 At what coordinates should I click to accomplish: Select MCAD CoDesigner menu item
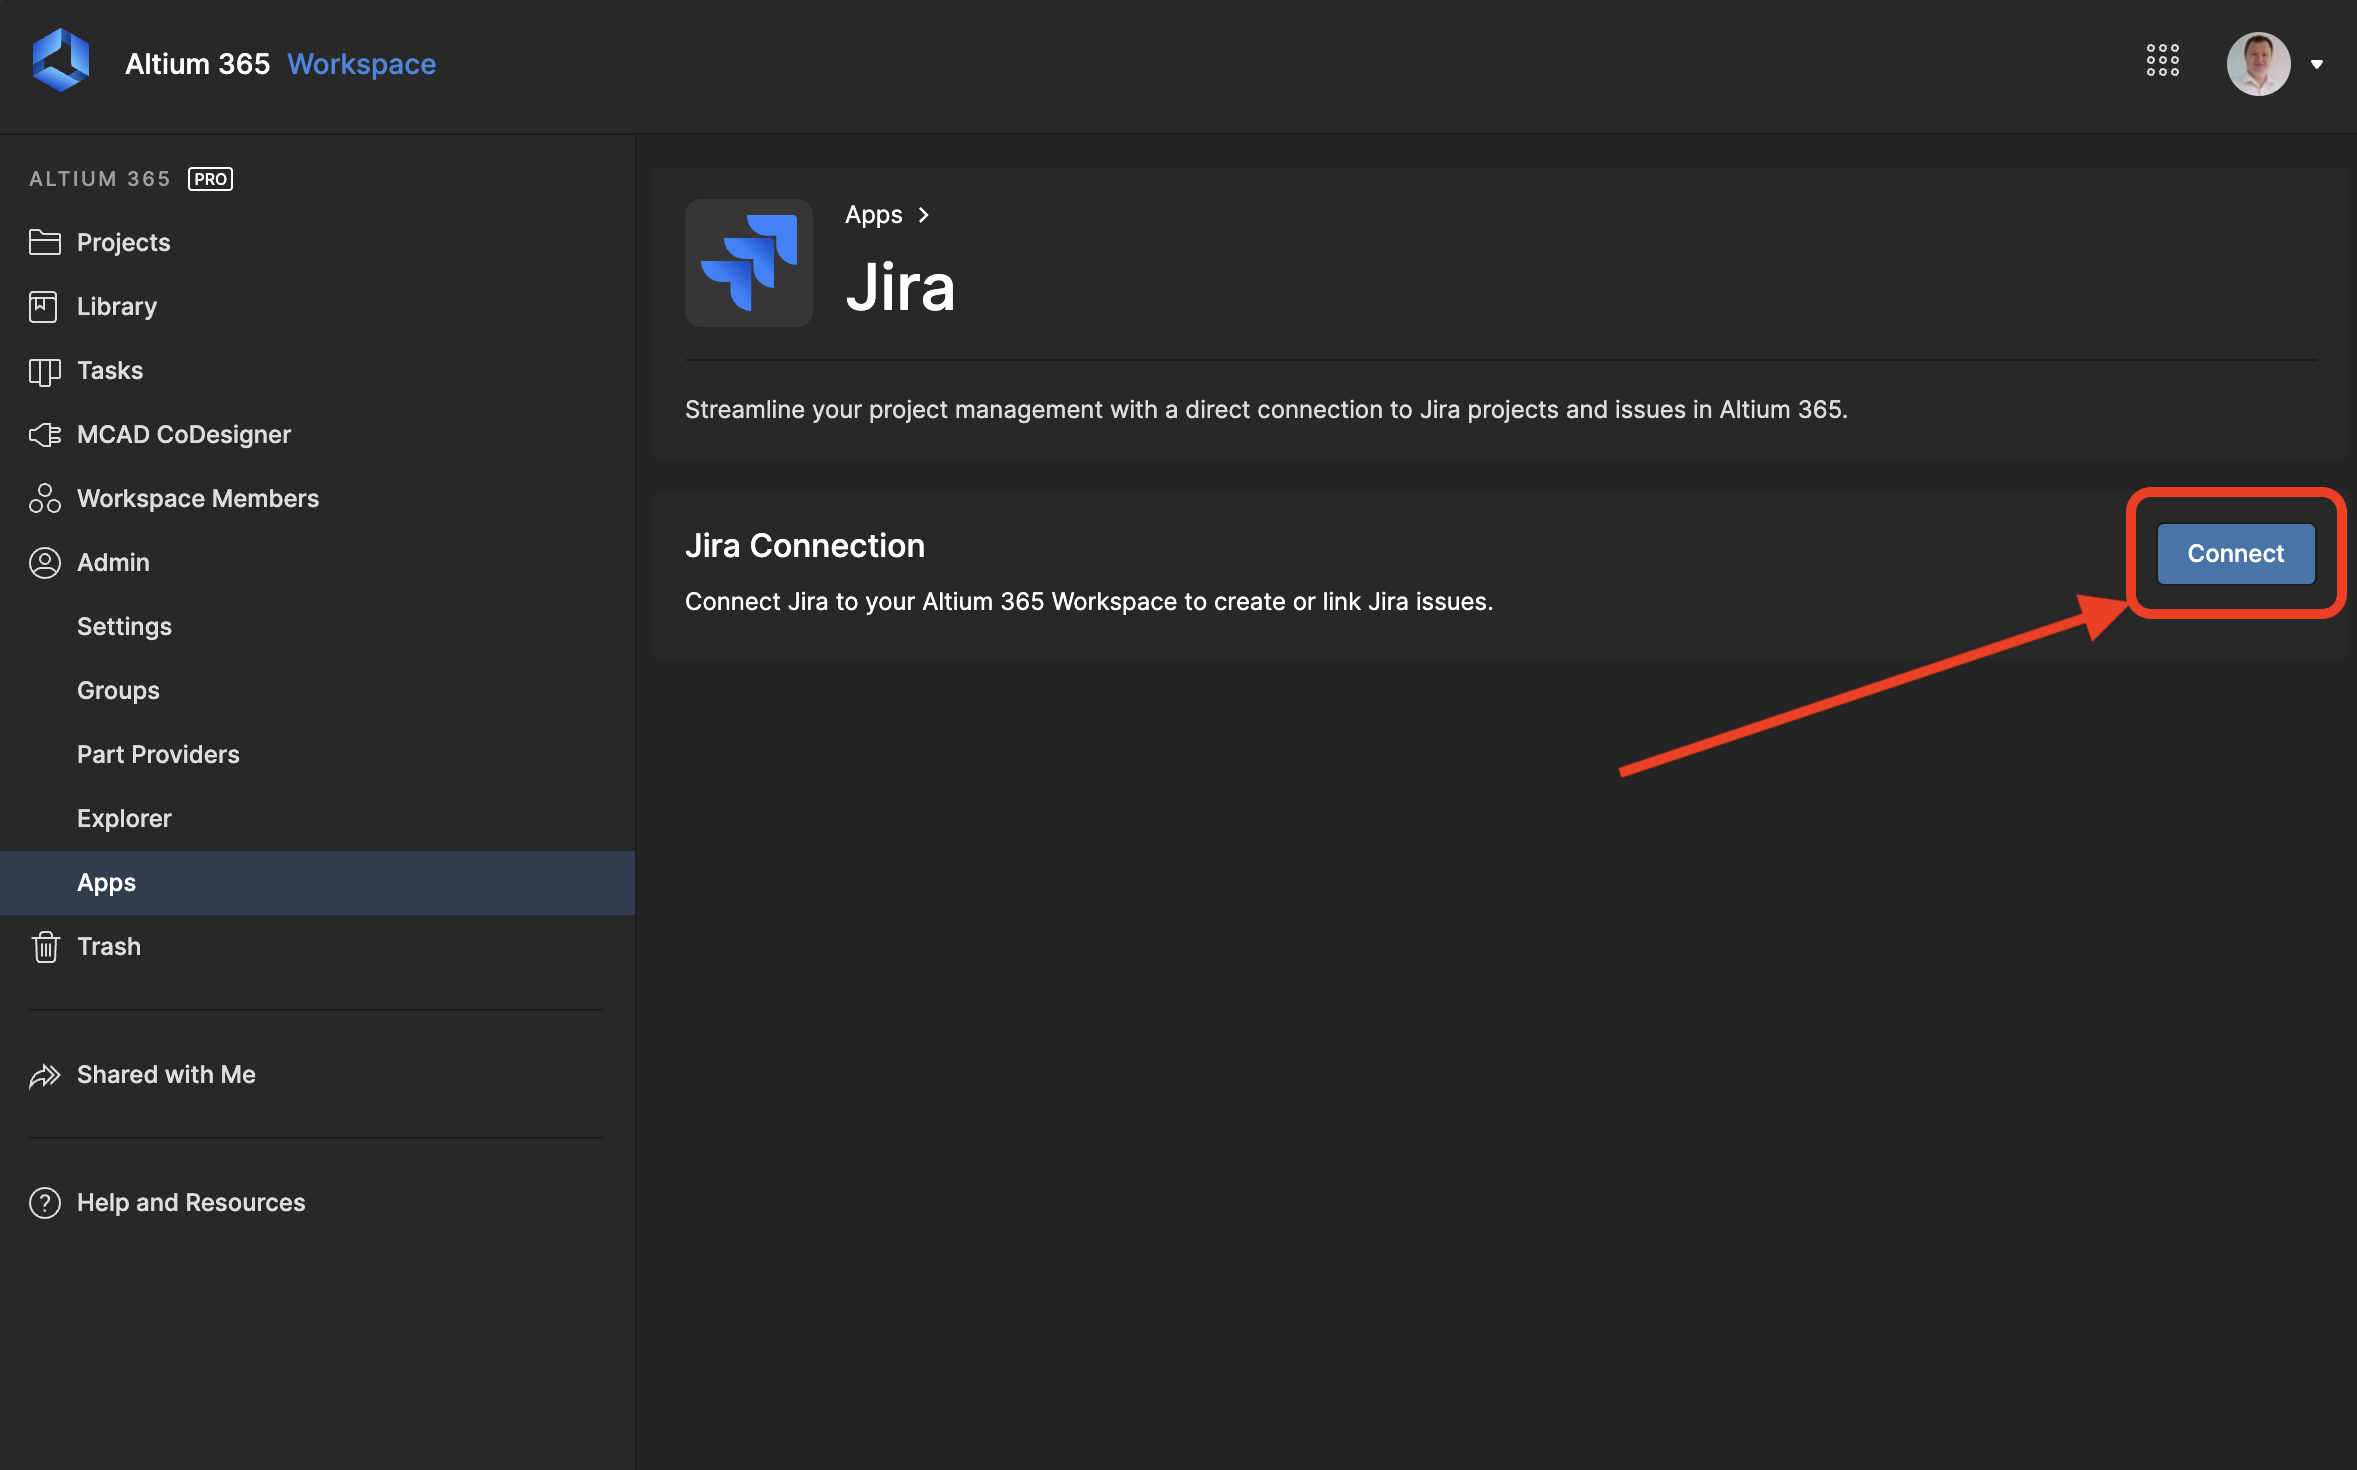[x=317, y=434]
